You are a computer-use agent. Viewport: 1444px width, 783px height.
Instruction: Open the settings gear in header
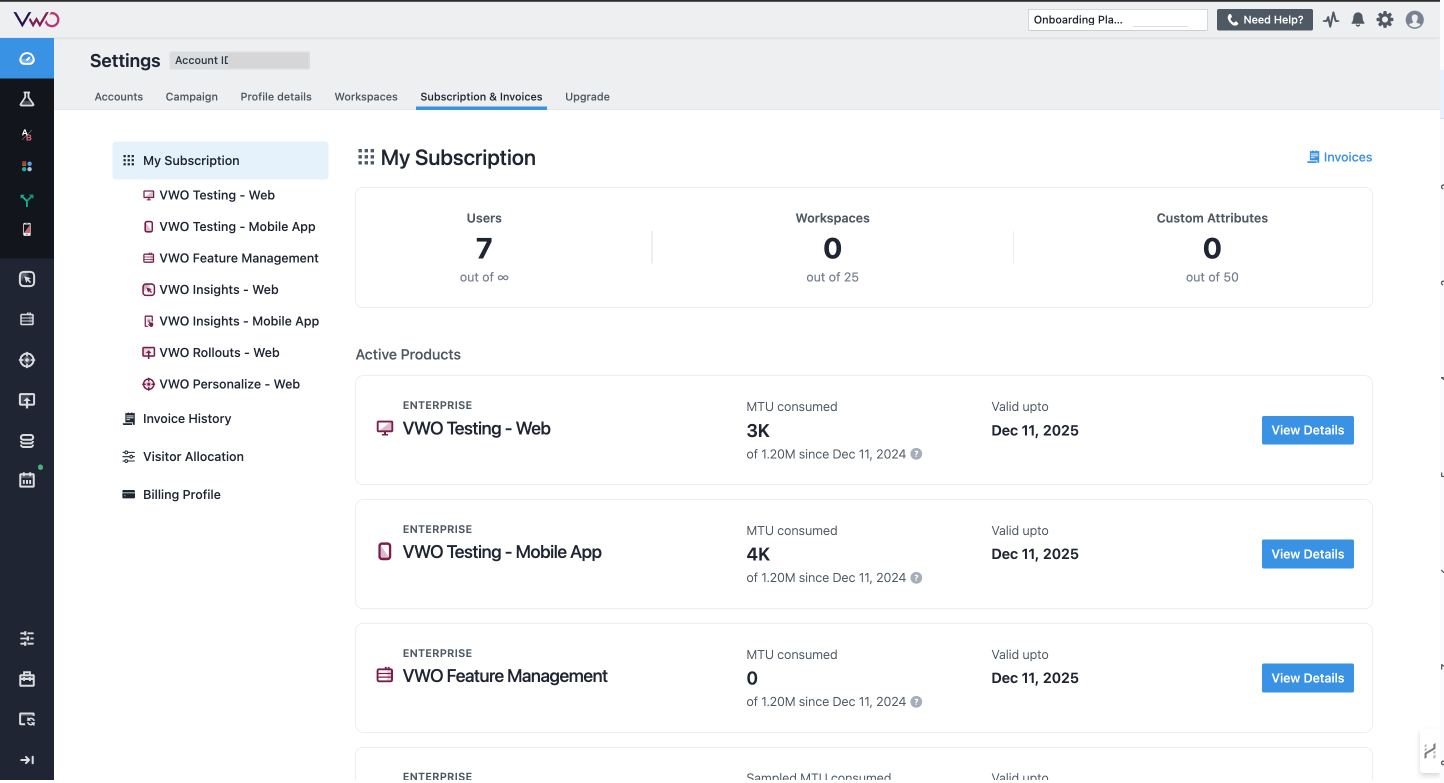(1385, 19)
